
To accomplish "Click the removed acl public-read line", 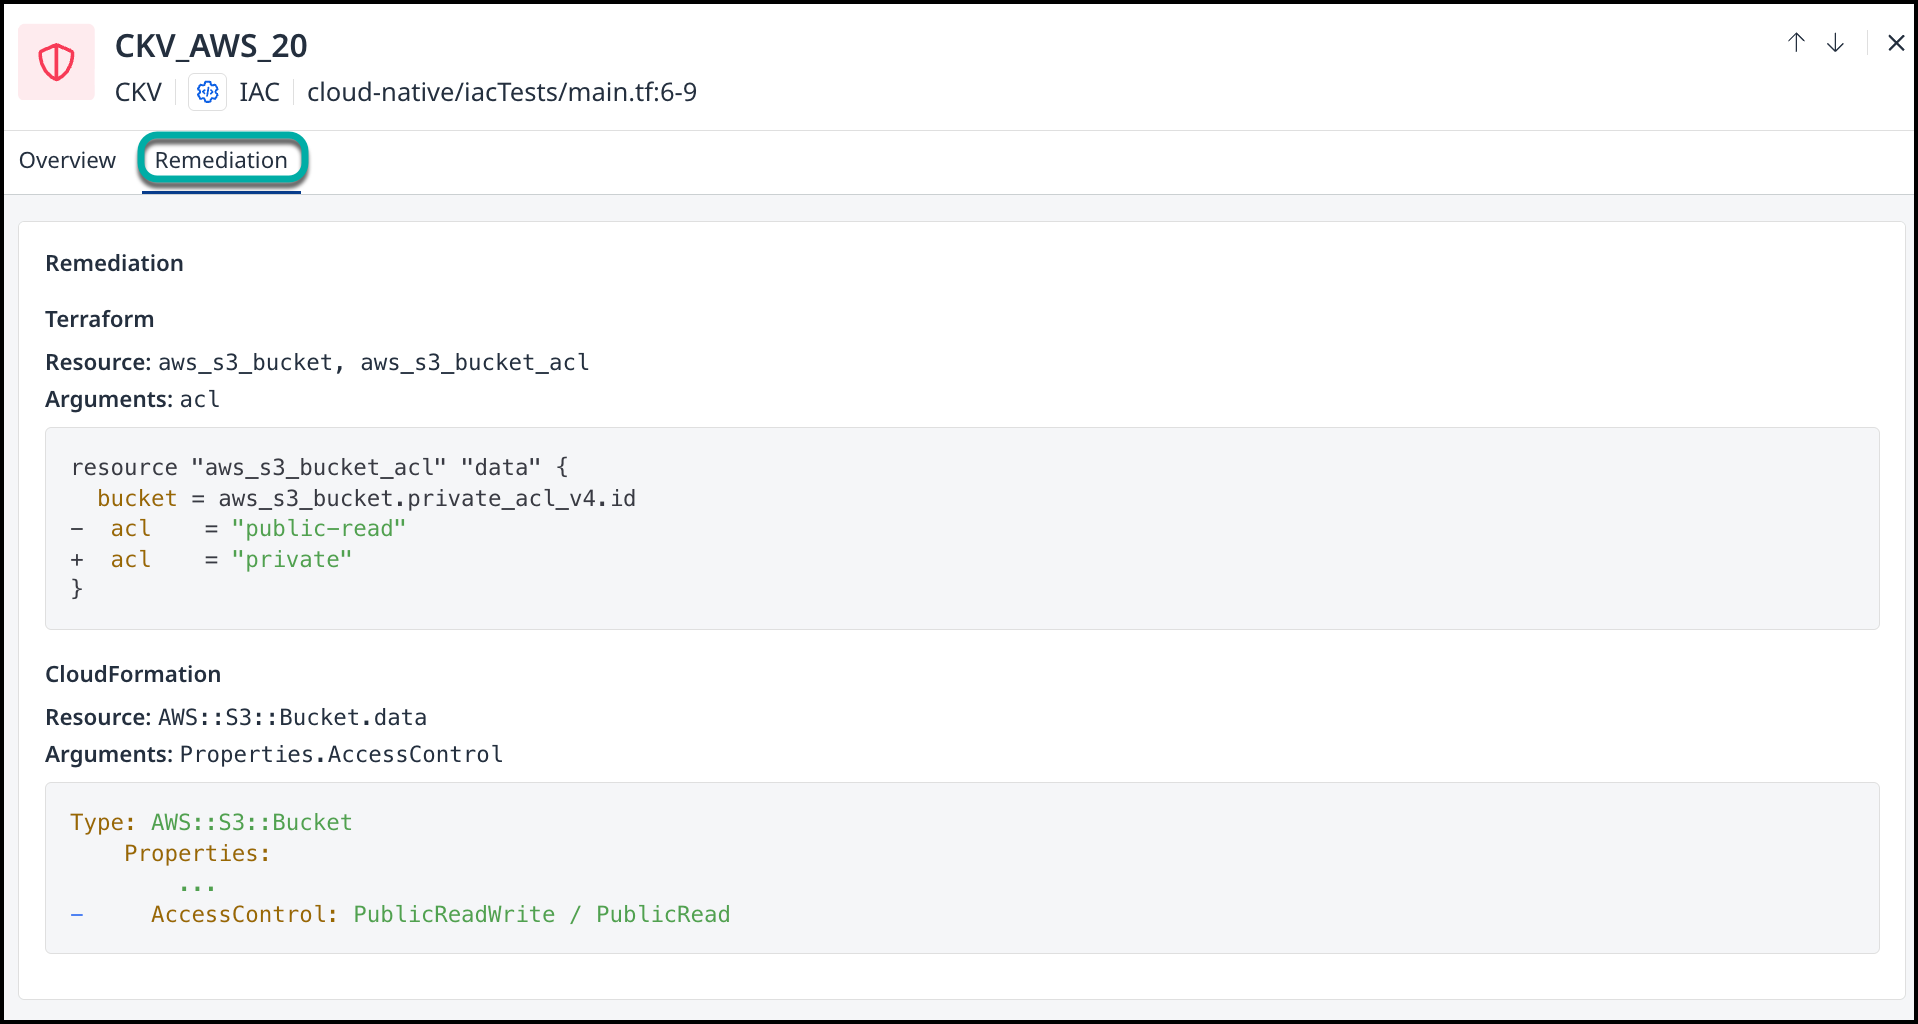I will pyautogui.click(x=238, y=528).
